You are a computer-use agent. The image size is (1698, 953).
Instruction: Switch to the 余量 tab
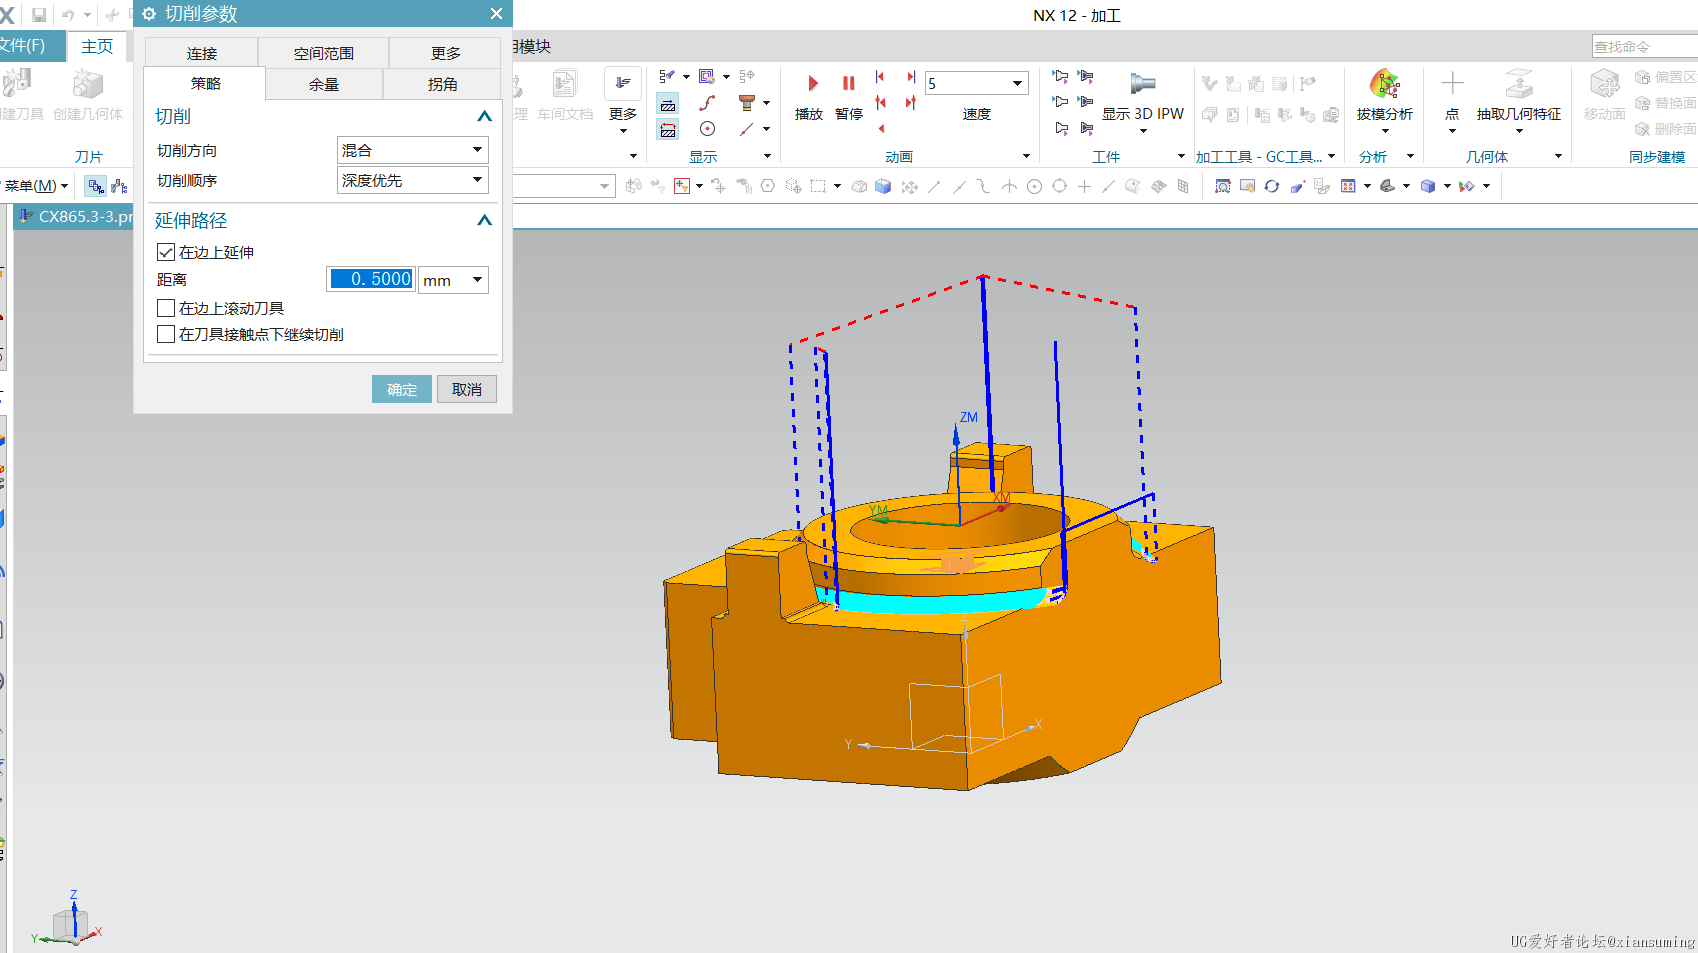click(324, 84)
